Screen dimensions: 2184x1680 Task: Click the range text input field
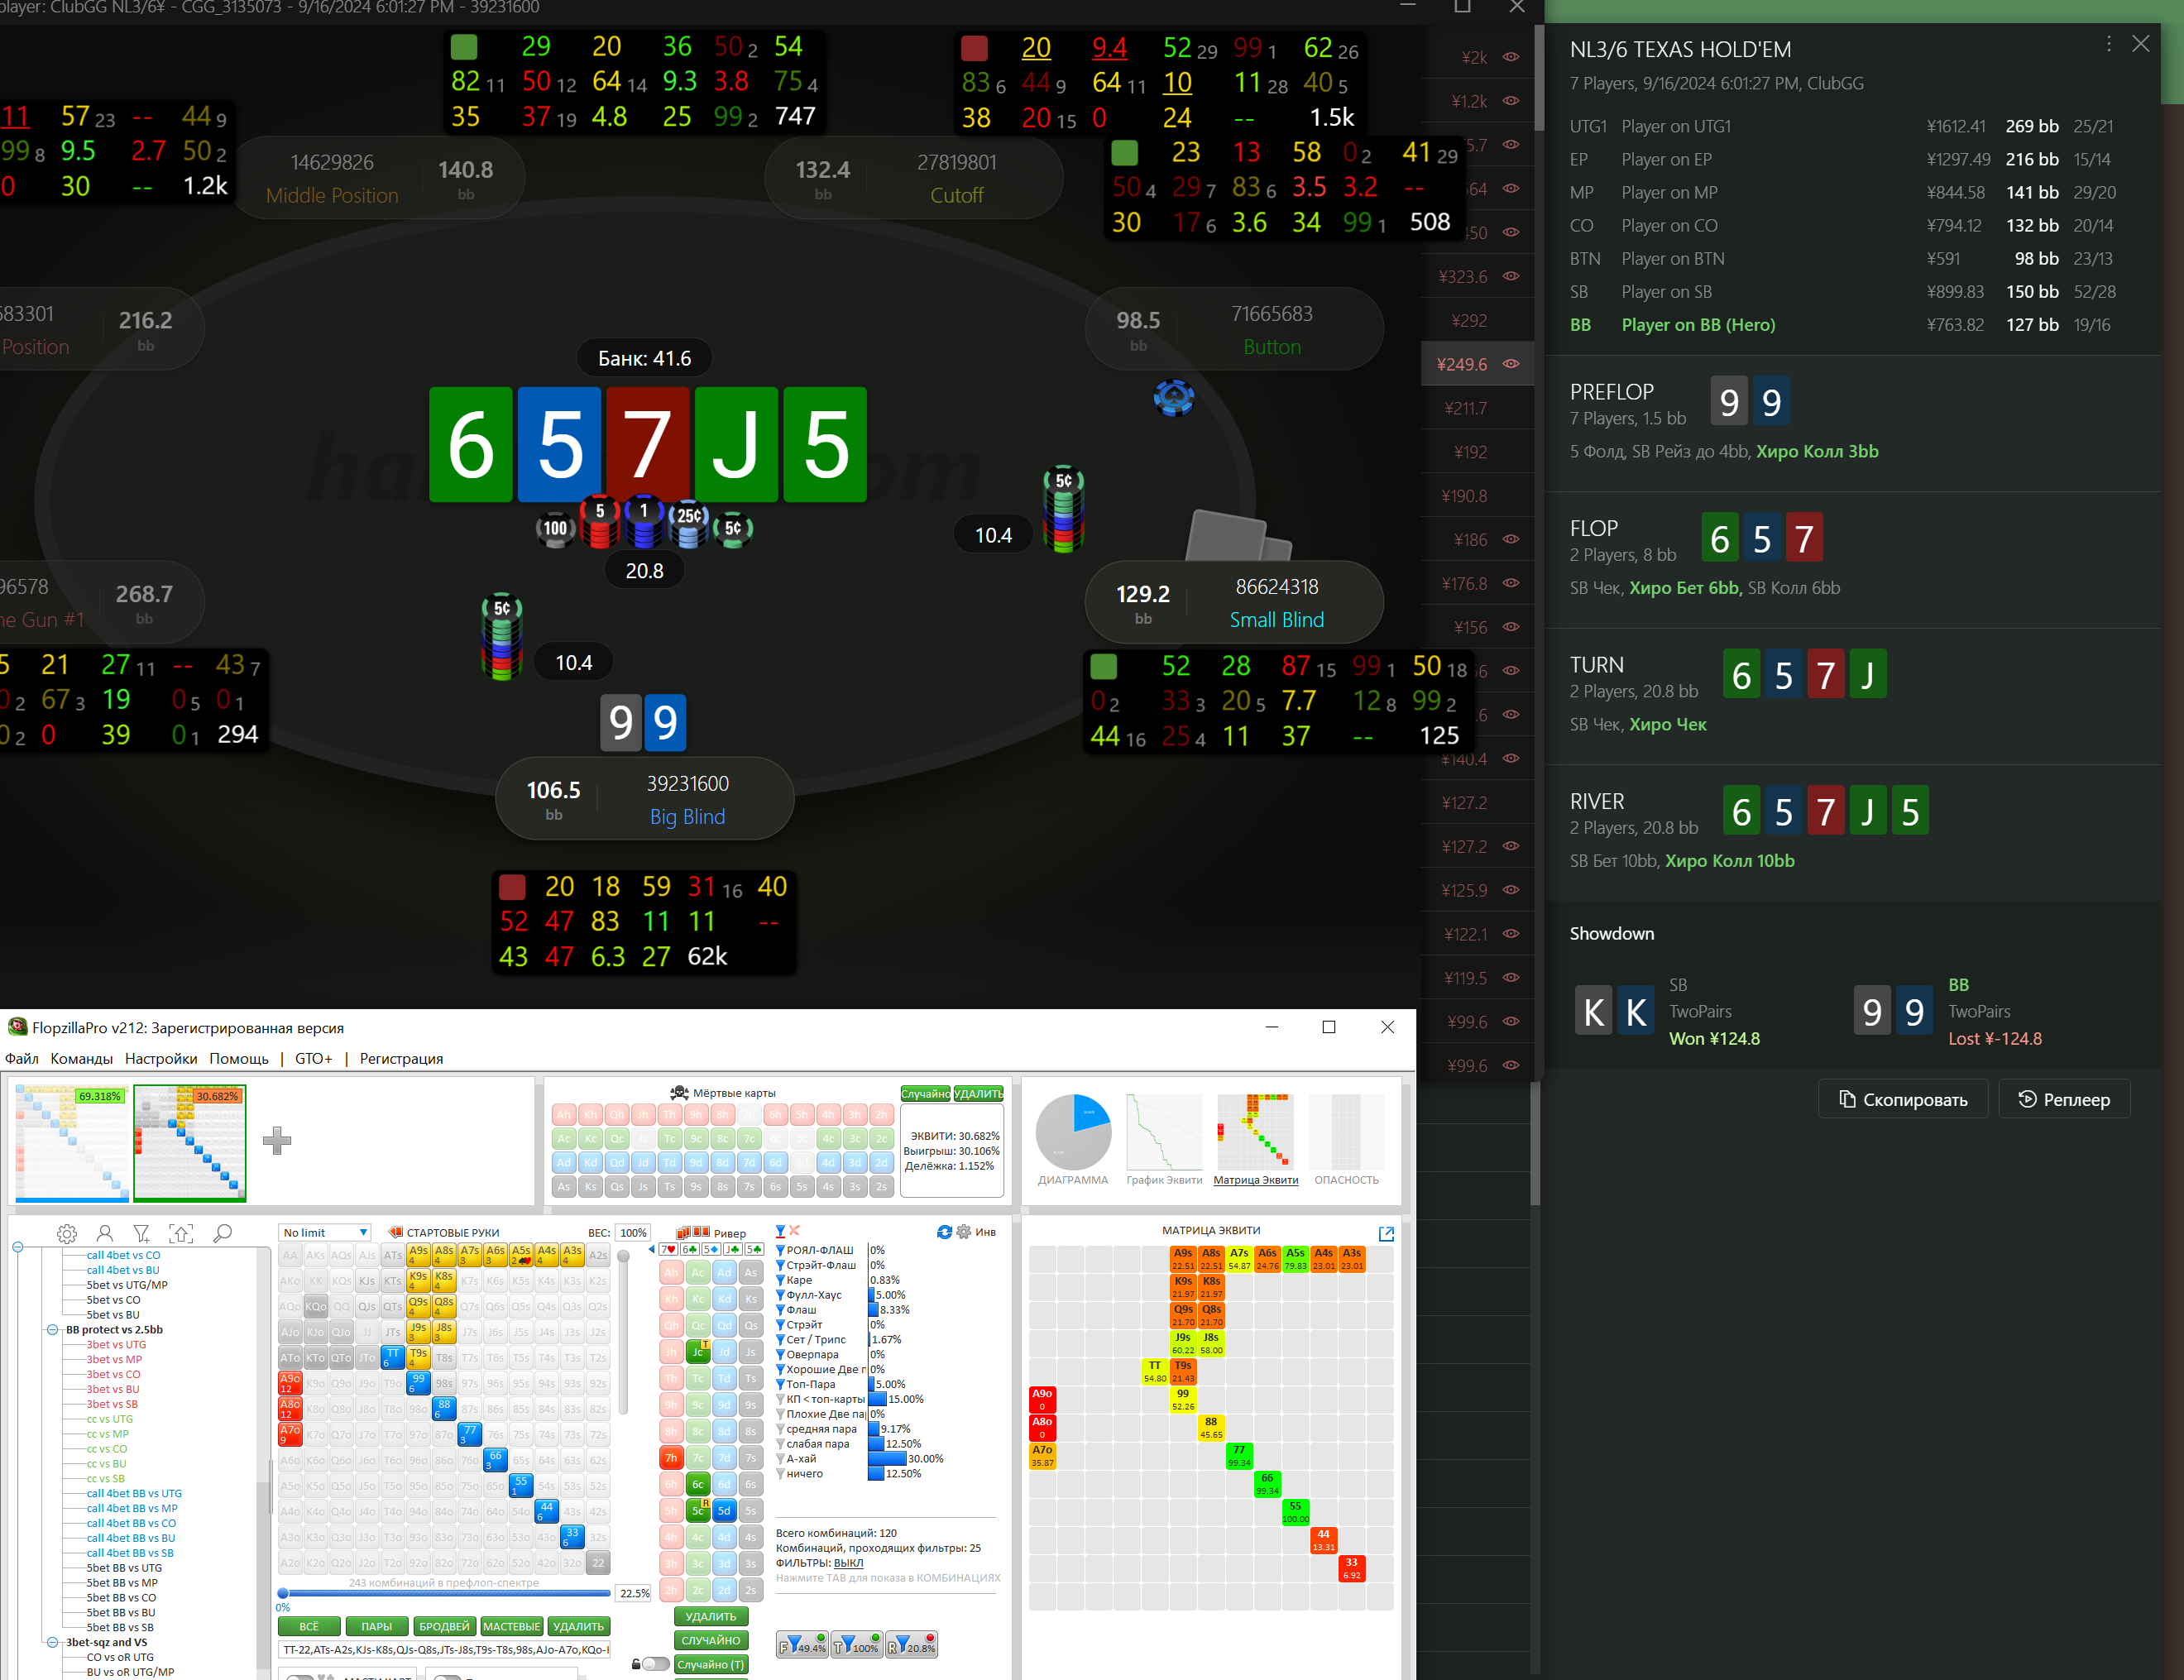tap(444, 1650)
